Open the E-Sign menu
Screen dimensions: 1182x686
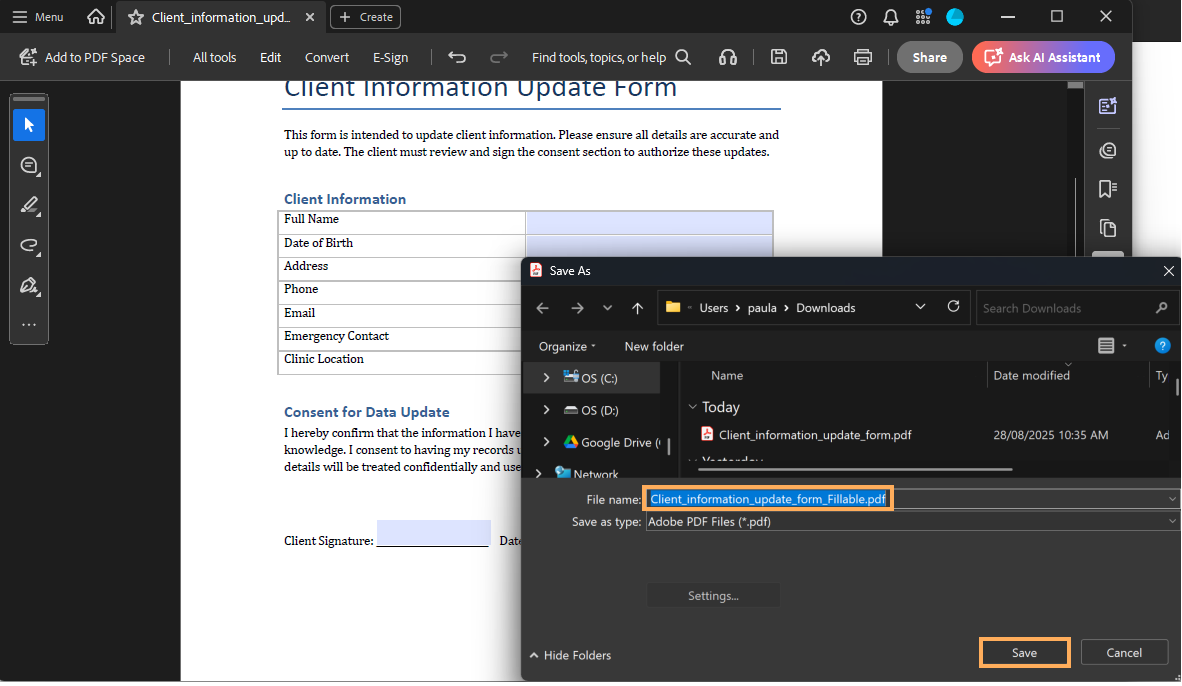(390, 57)
